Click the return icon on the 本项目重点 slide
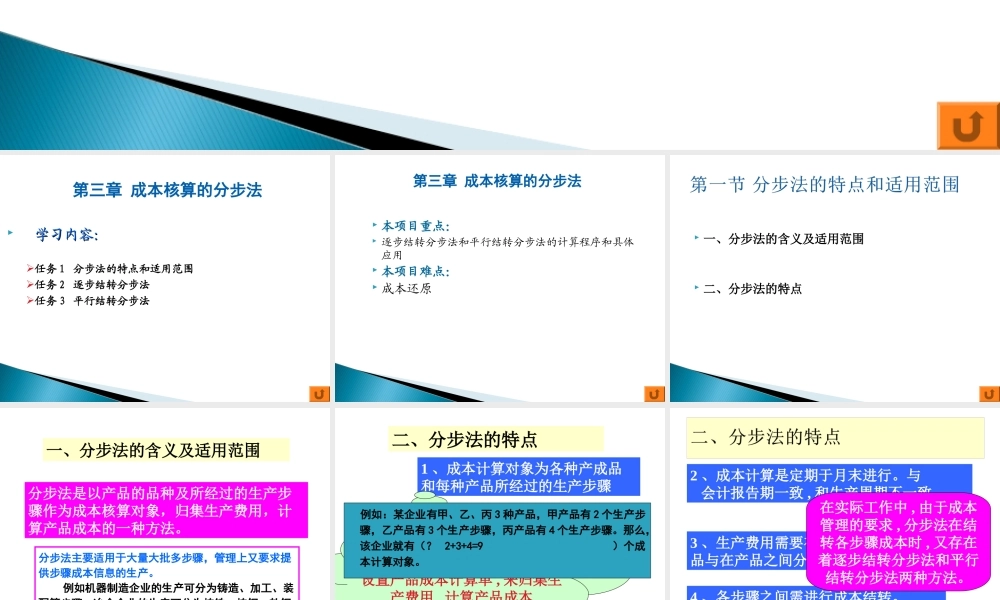Screen dimensions: 1000x600 (x=652, y=394)
